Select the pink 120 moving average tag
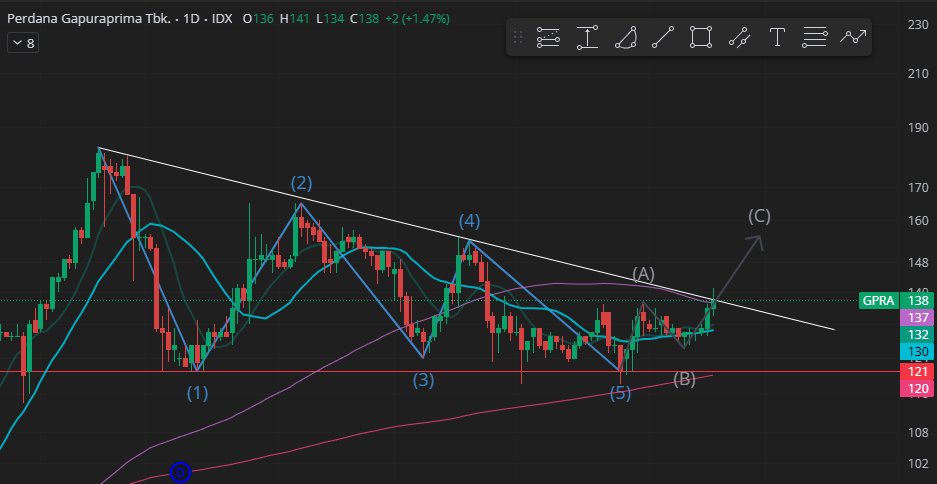The image size is (937, 484). pyautogui.click(x=918, y=389)
